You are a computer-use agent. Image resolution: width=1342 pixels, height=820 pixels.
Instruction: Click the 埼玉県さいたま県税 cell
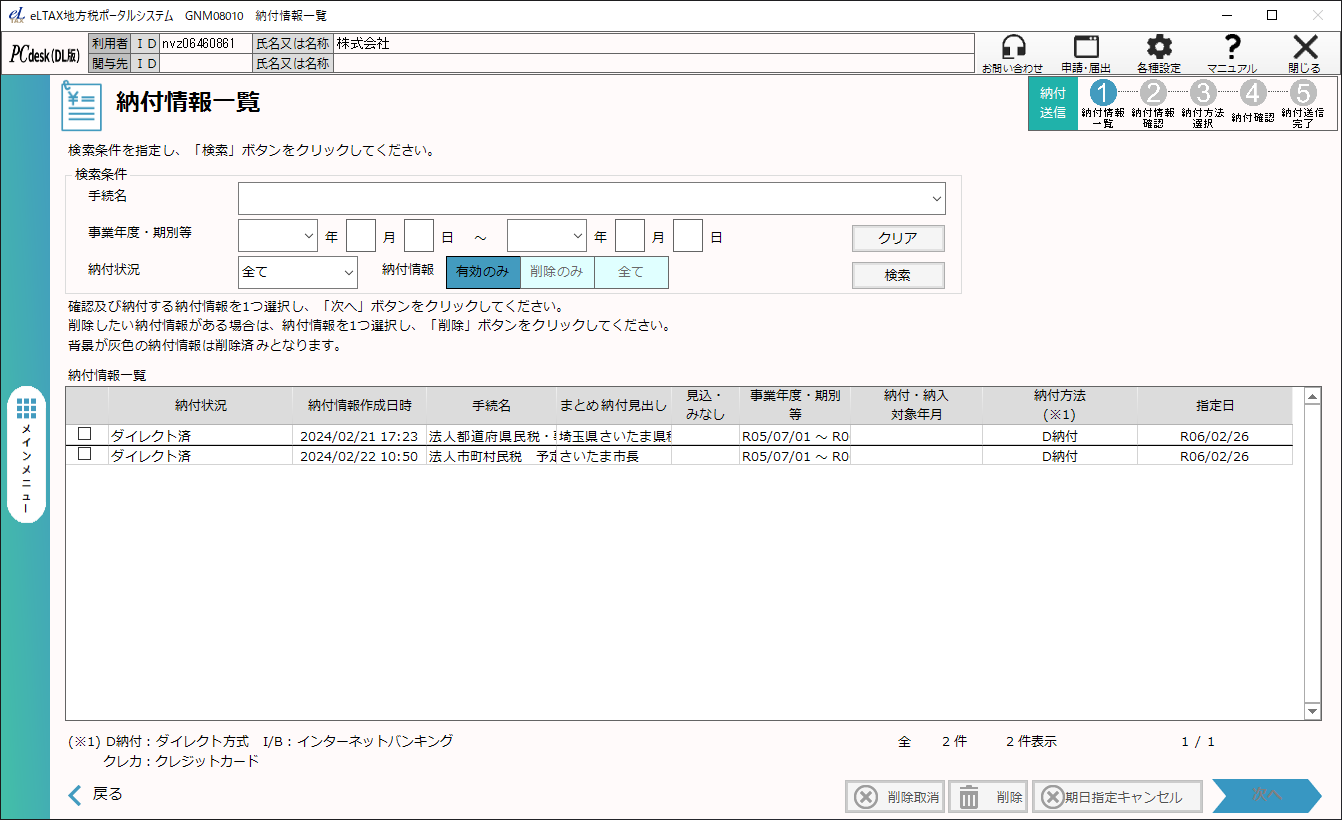point(614,437)
